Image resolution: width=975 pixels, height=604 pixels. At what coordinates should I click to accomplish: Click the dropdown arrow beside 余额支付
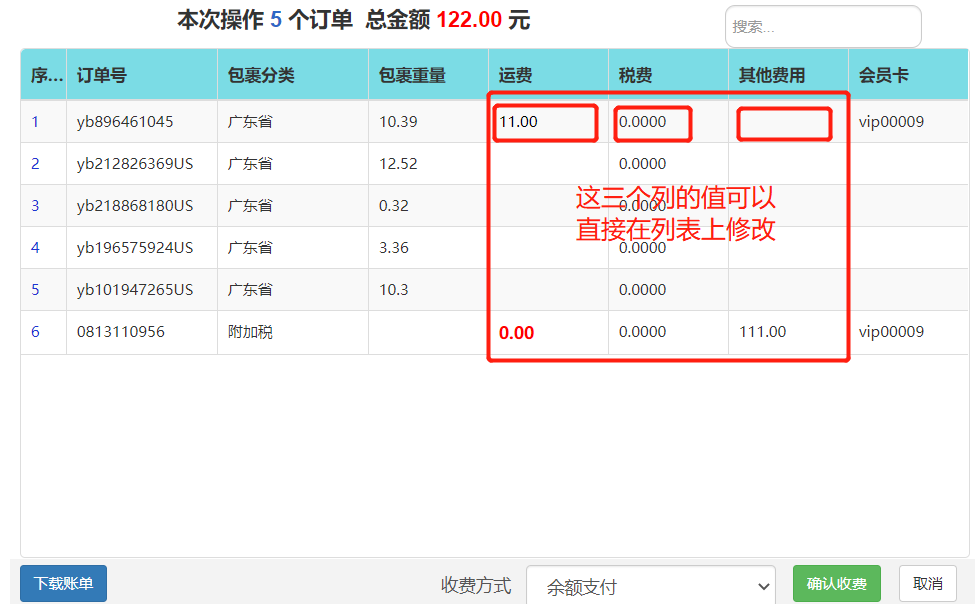coord(764,586)
